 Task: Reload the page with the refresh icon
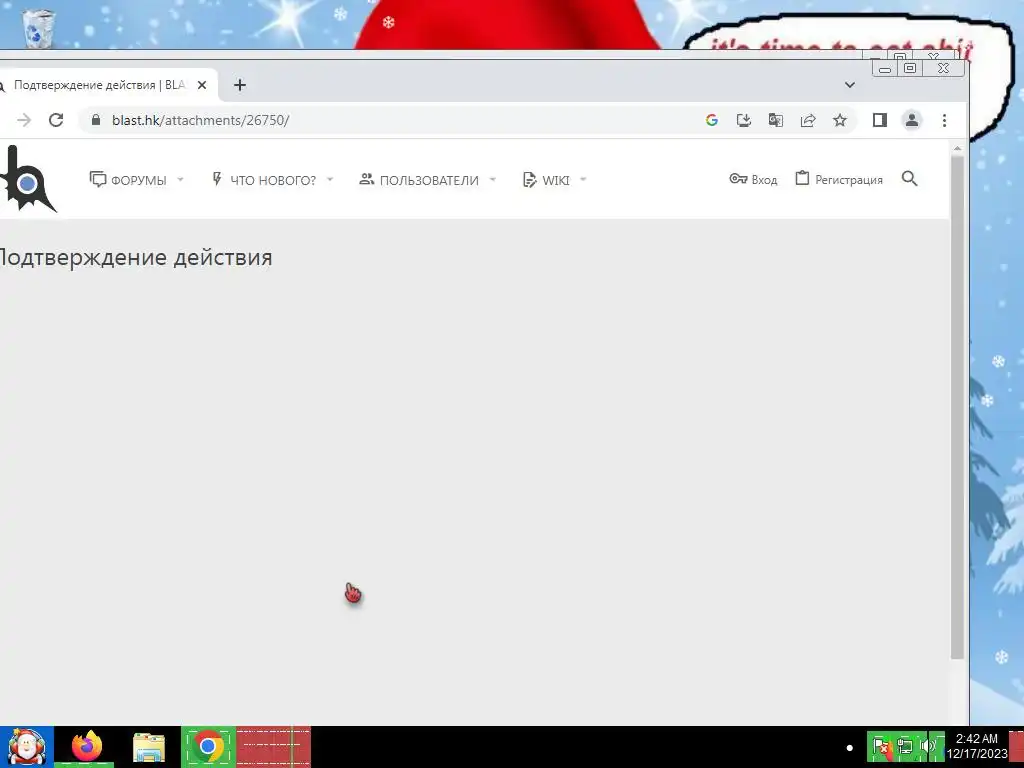click(x=56, y=120)
